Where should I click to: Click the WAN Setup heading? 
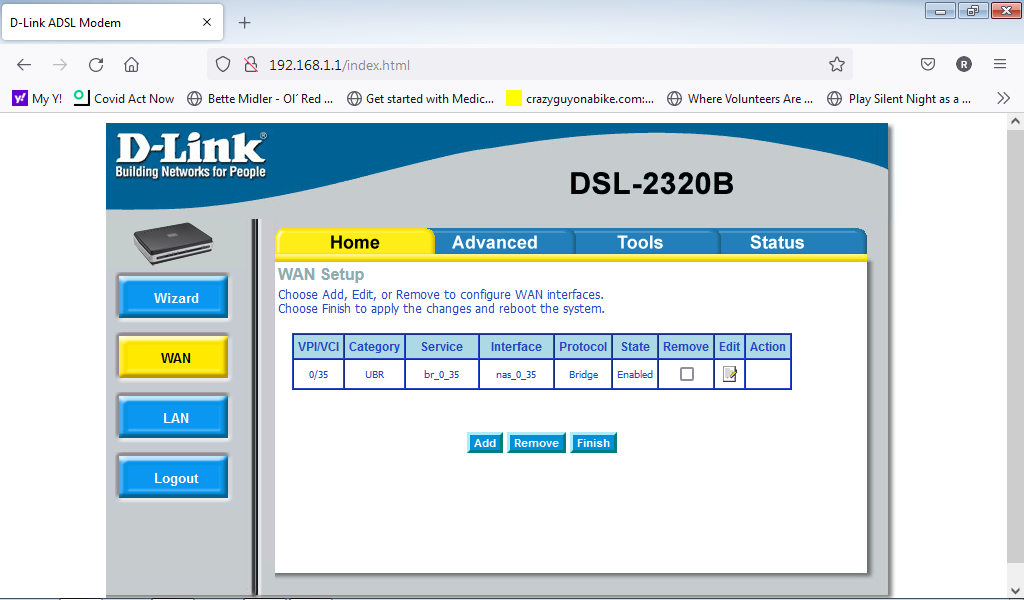(321, 274)
